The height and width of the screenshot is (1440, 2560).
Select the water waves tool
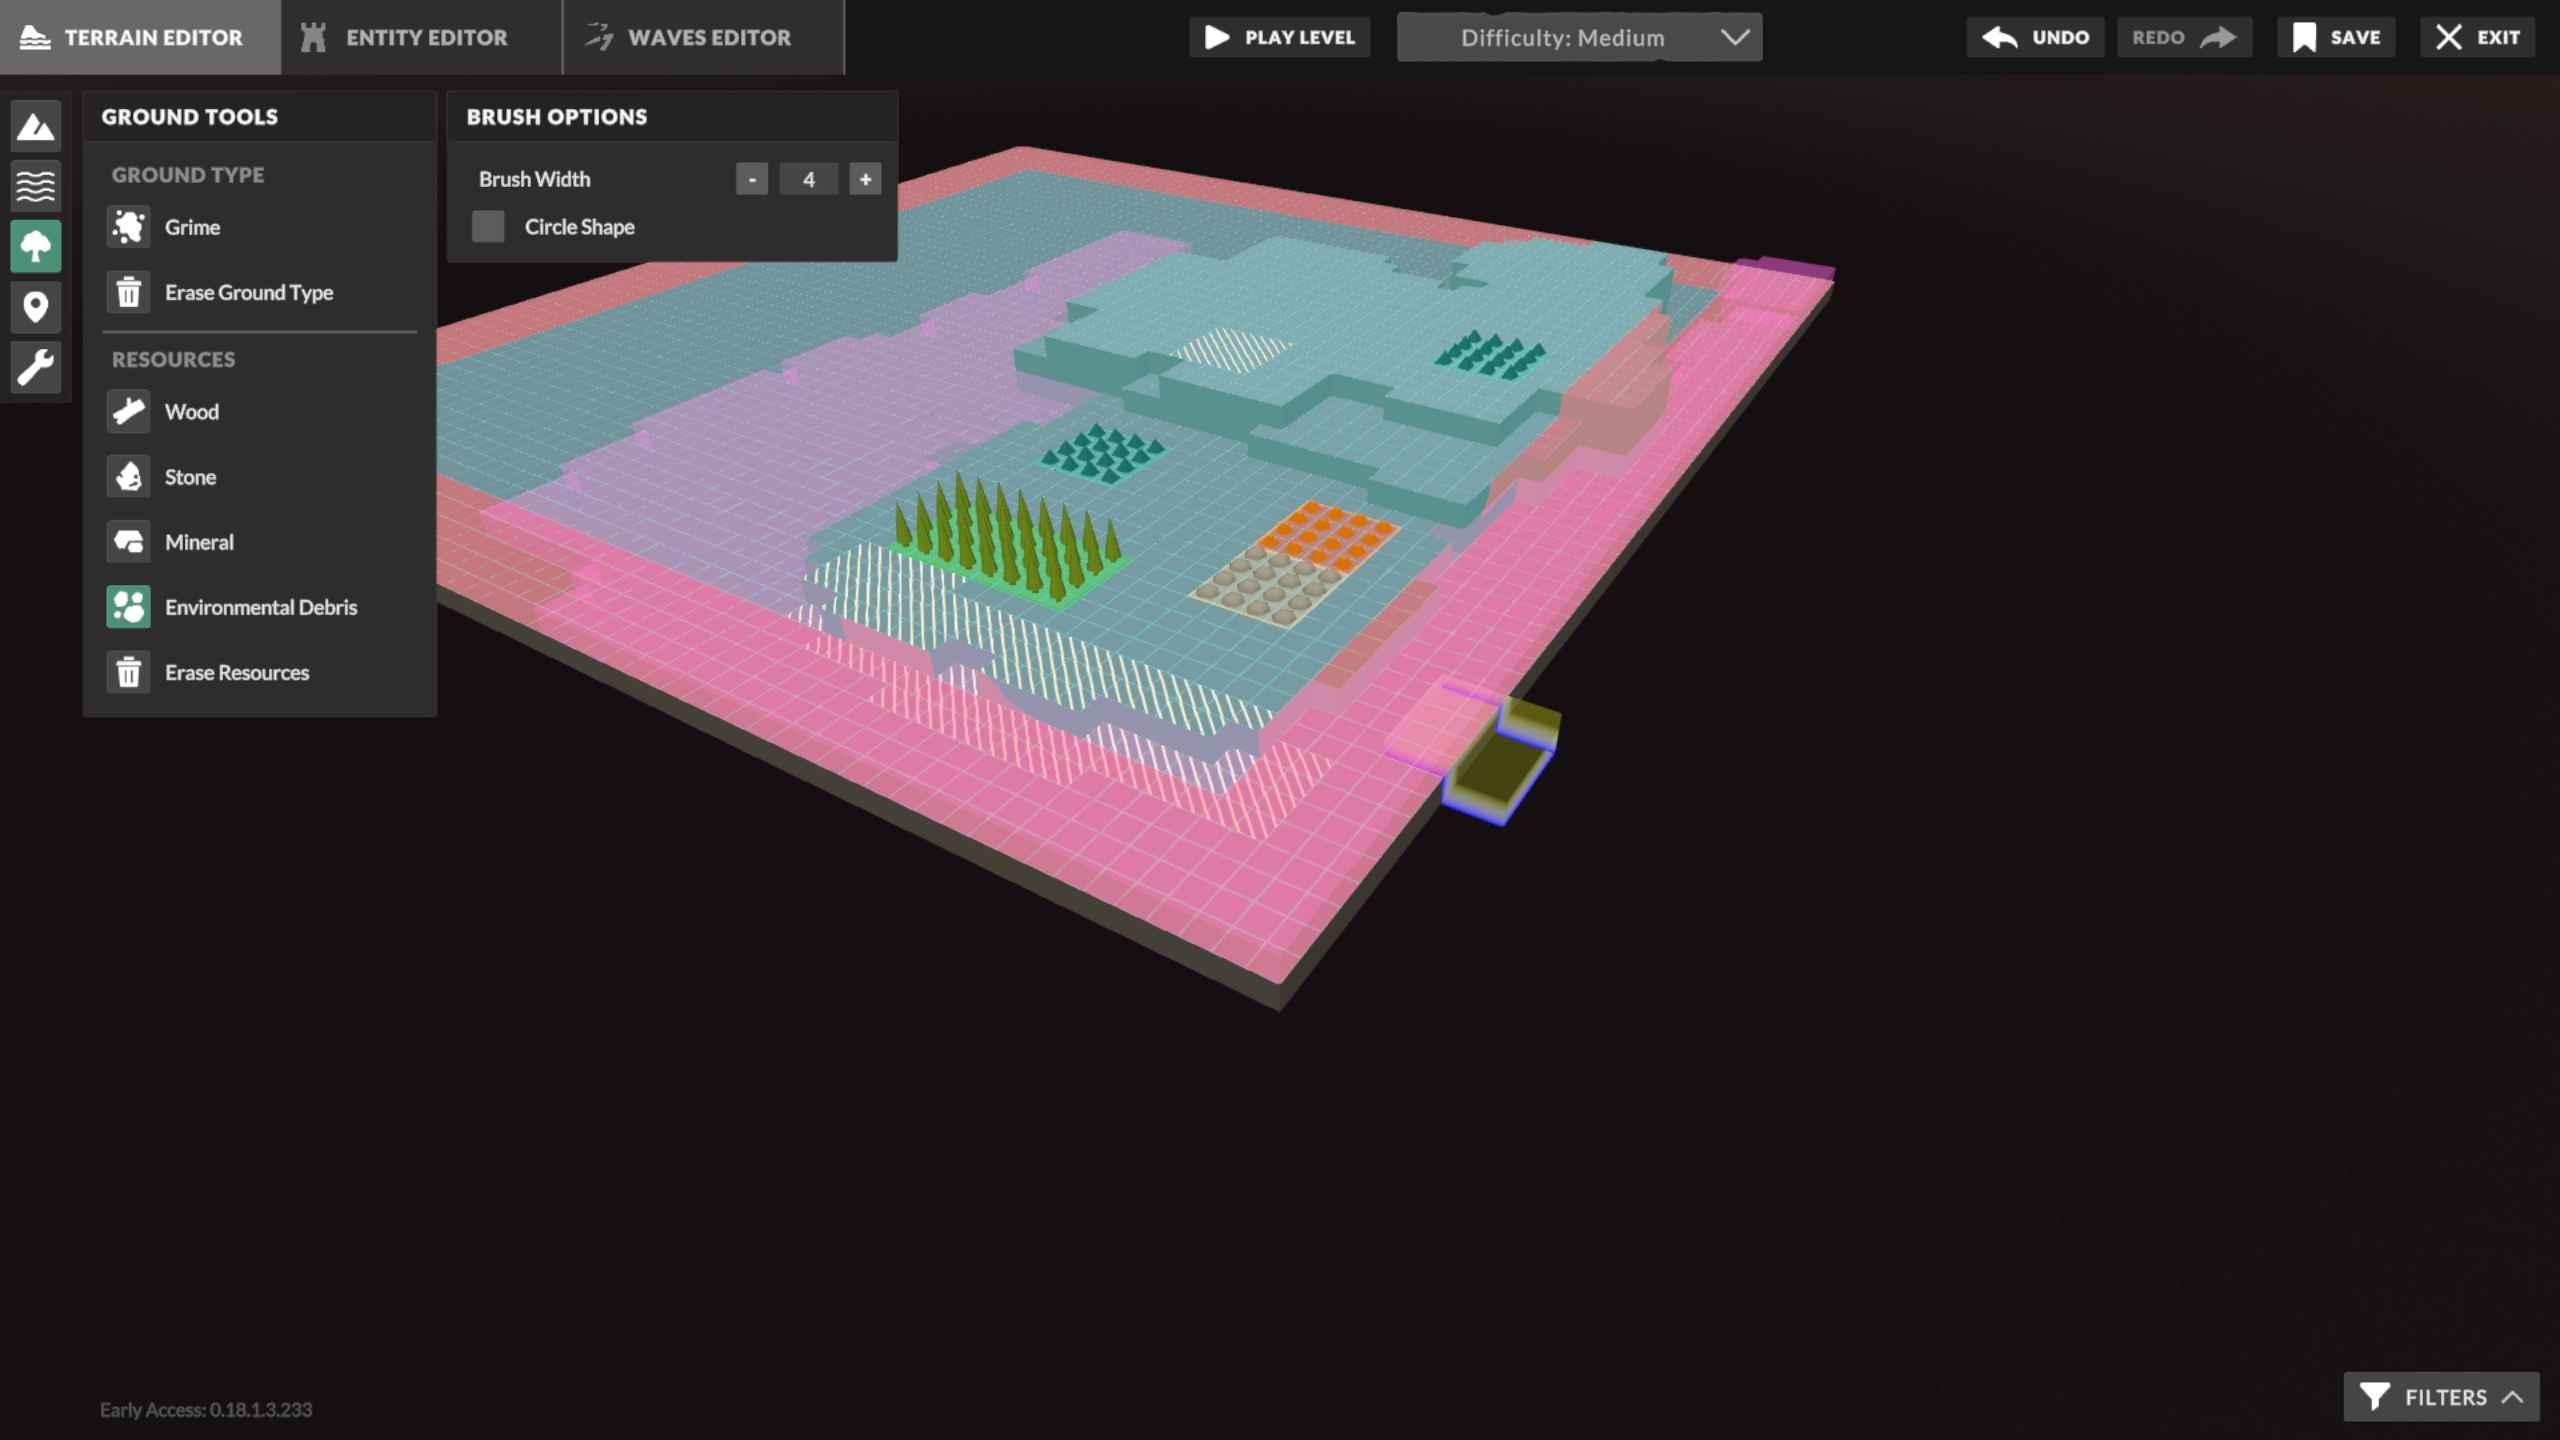coord(36,186)
